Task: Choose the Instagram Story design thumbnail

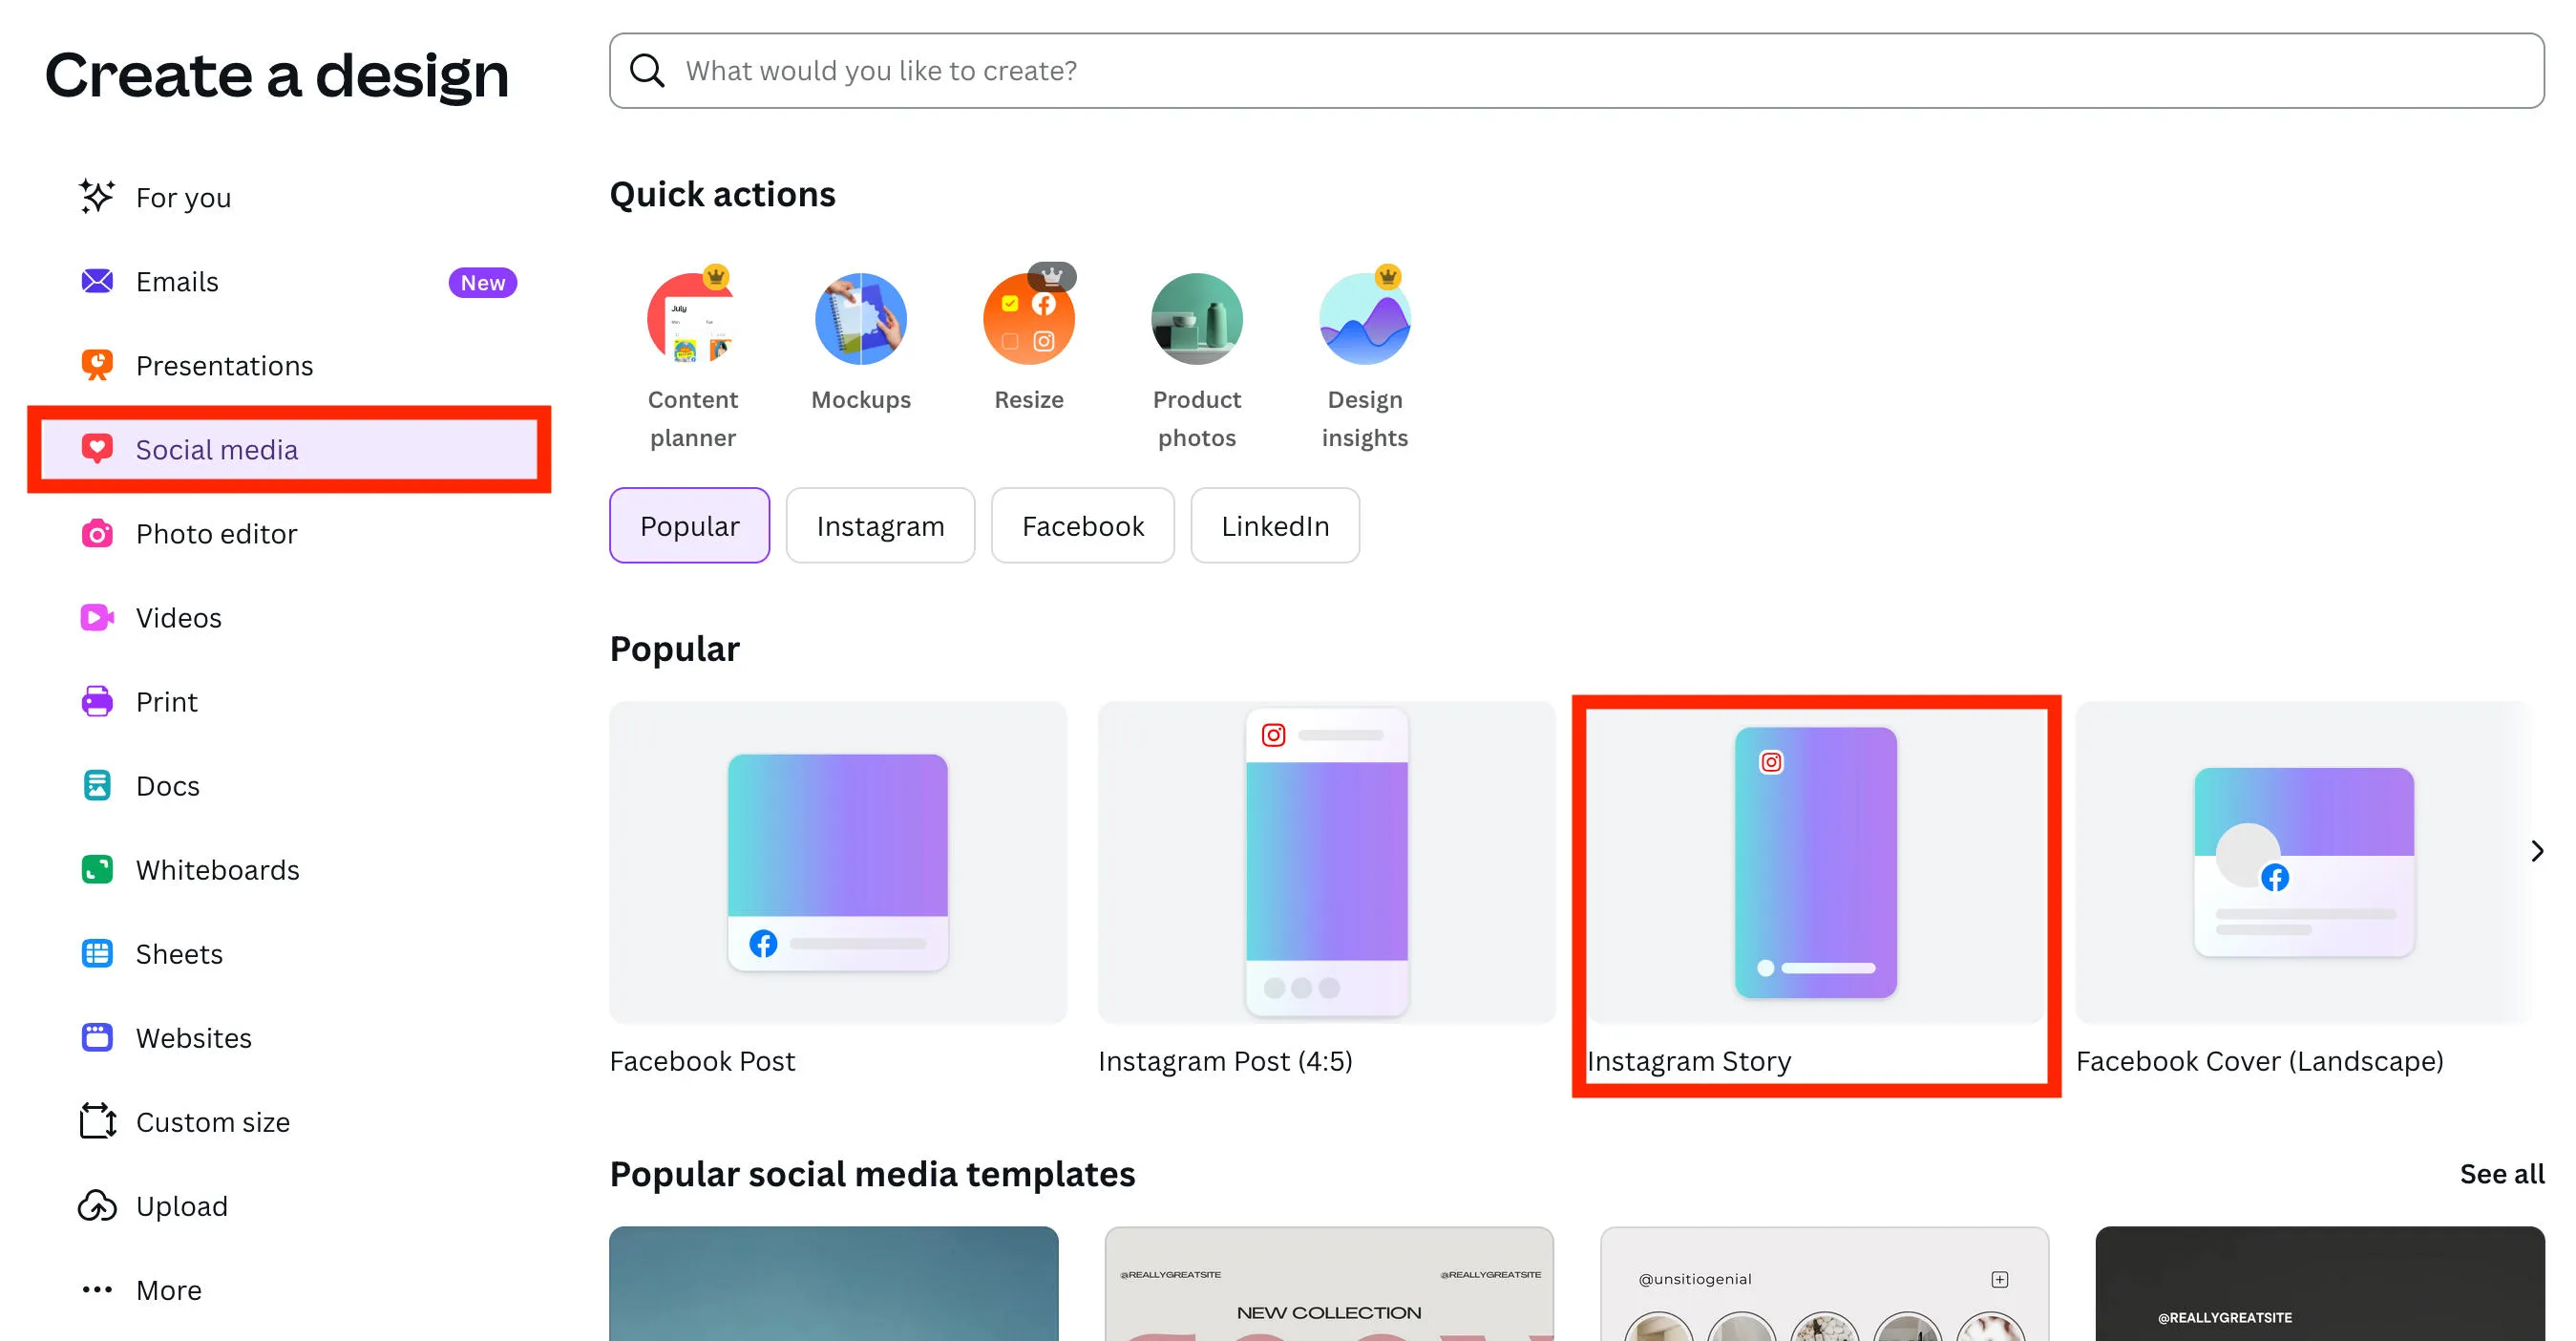Action: (x=1815, y=863)
